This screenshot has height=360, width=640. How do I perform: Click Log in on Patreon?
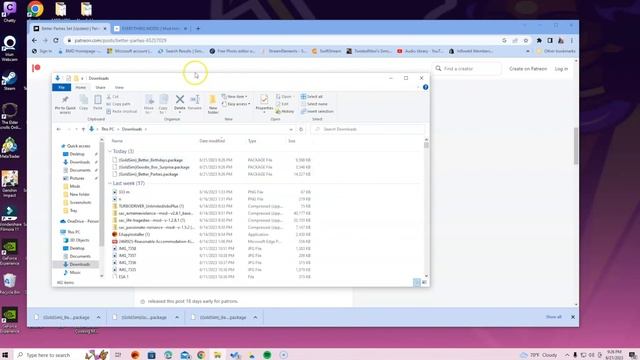[x=561, y=69]
